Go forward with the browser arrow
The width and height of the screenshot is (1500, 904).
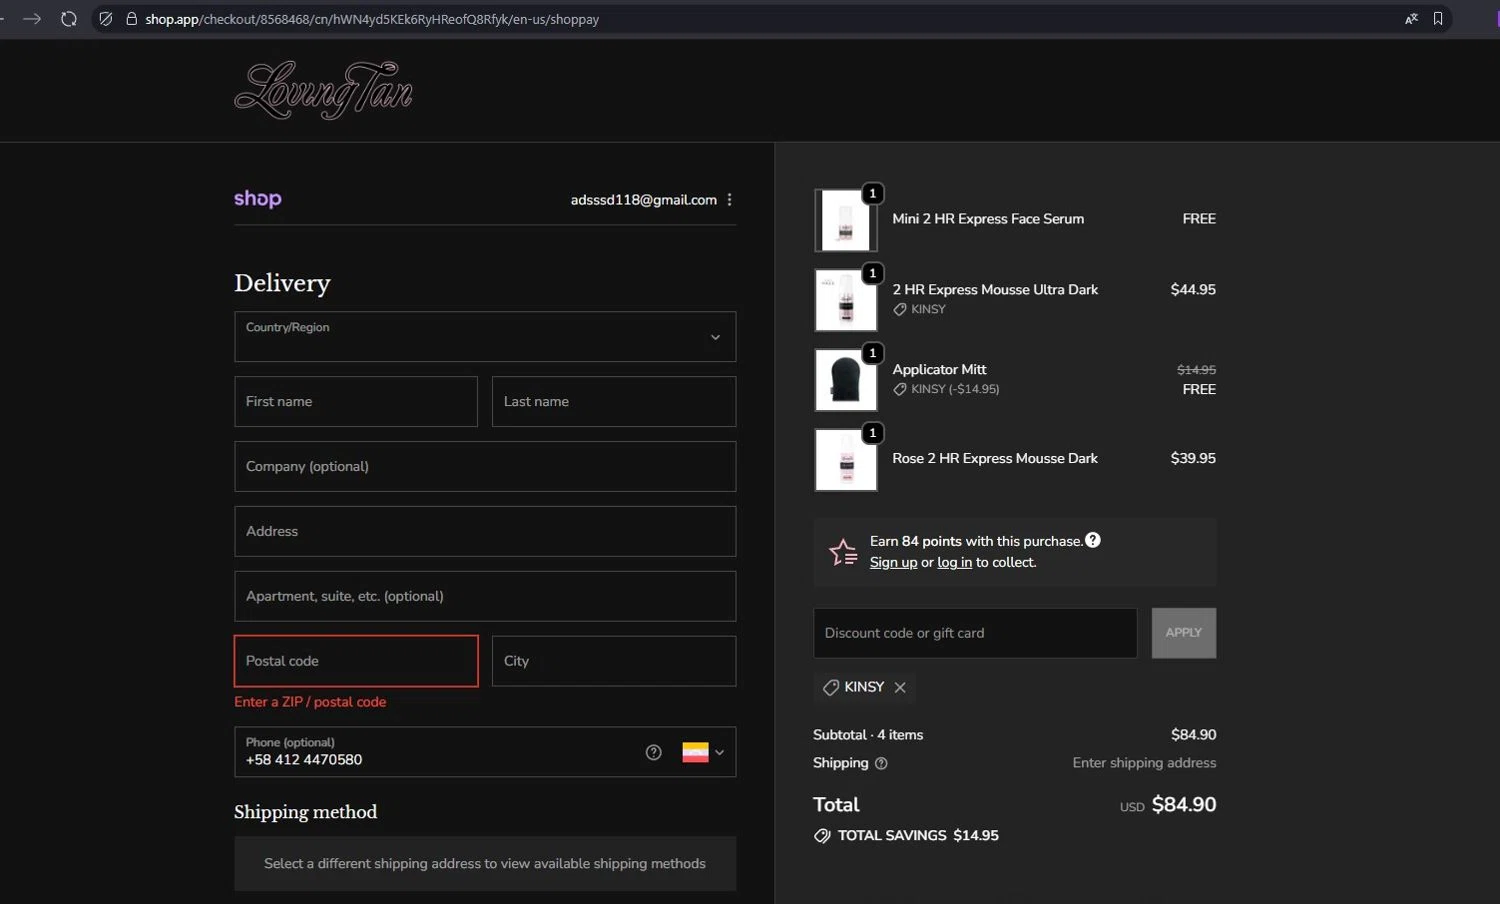pos(32,19)
